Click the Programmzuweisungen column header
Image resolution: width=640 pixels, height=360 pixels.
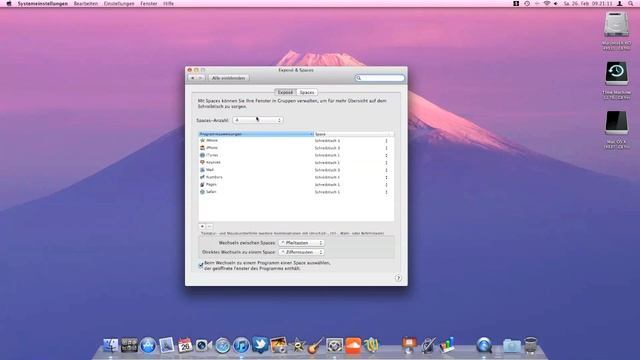pyautogui.click(x=256, y=134)
